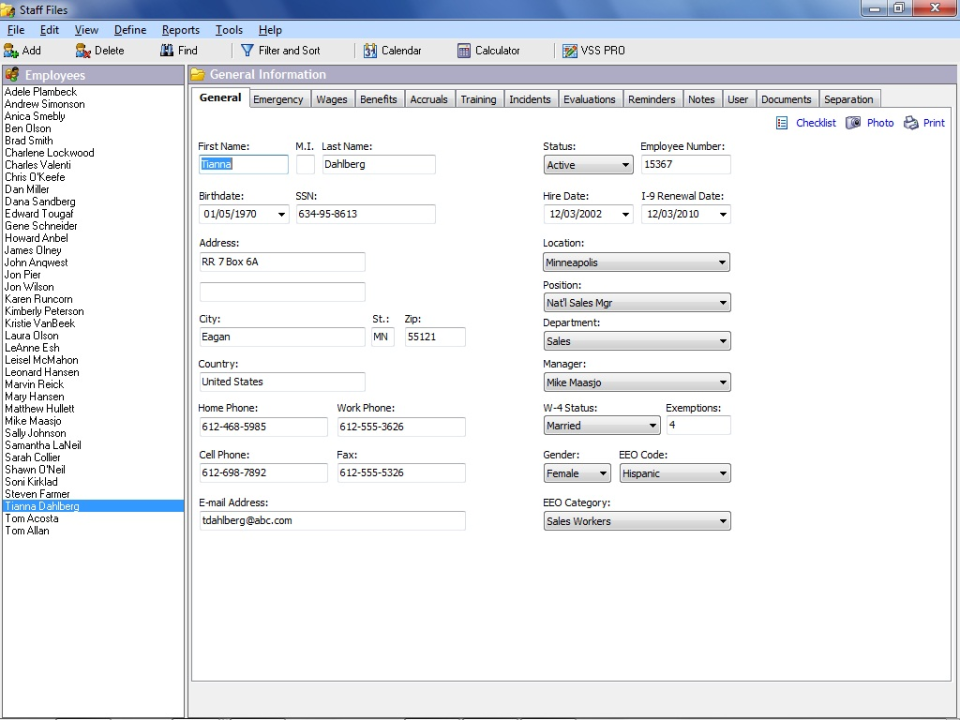The width and height of the screenshot is (960, 720).
Task: Expand the W-4 Status dropdown
Action: click(652, 426)
